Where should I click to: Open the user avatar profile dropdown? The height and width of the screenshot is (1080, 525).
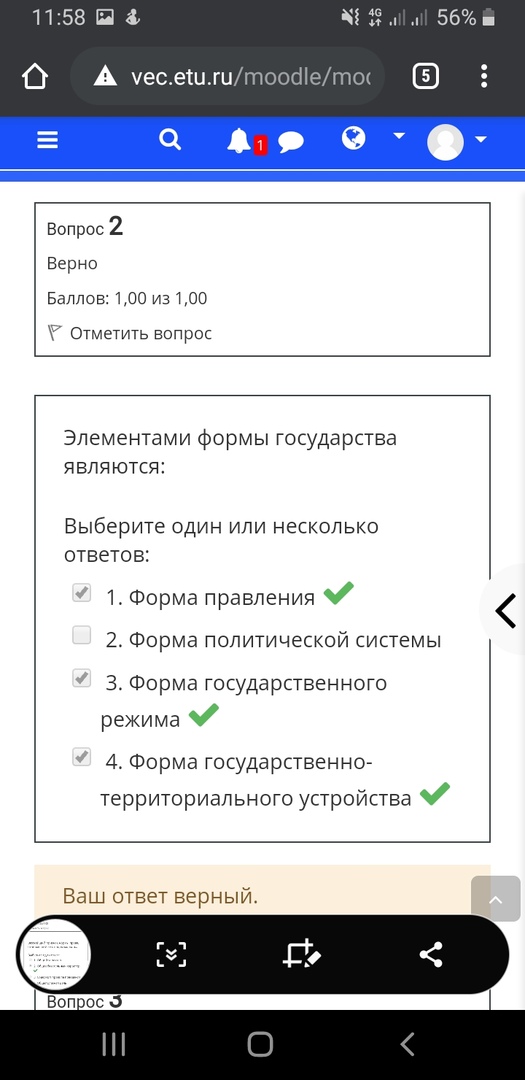pyautogui.click(x=457, y=143)
